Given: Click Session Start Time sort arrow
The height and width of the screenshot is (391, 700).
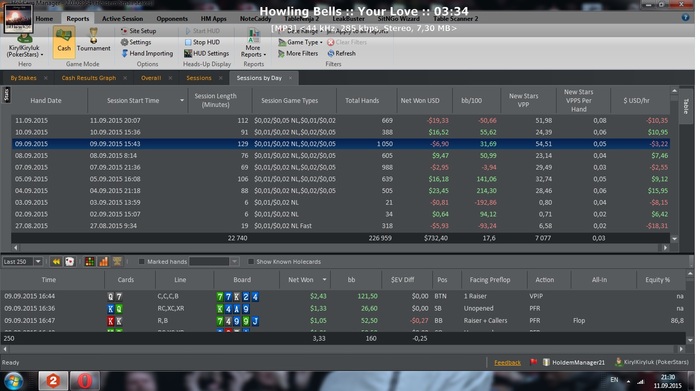Looking at the screenshot, I should (x=182, y=100).
